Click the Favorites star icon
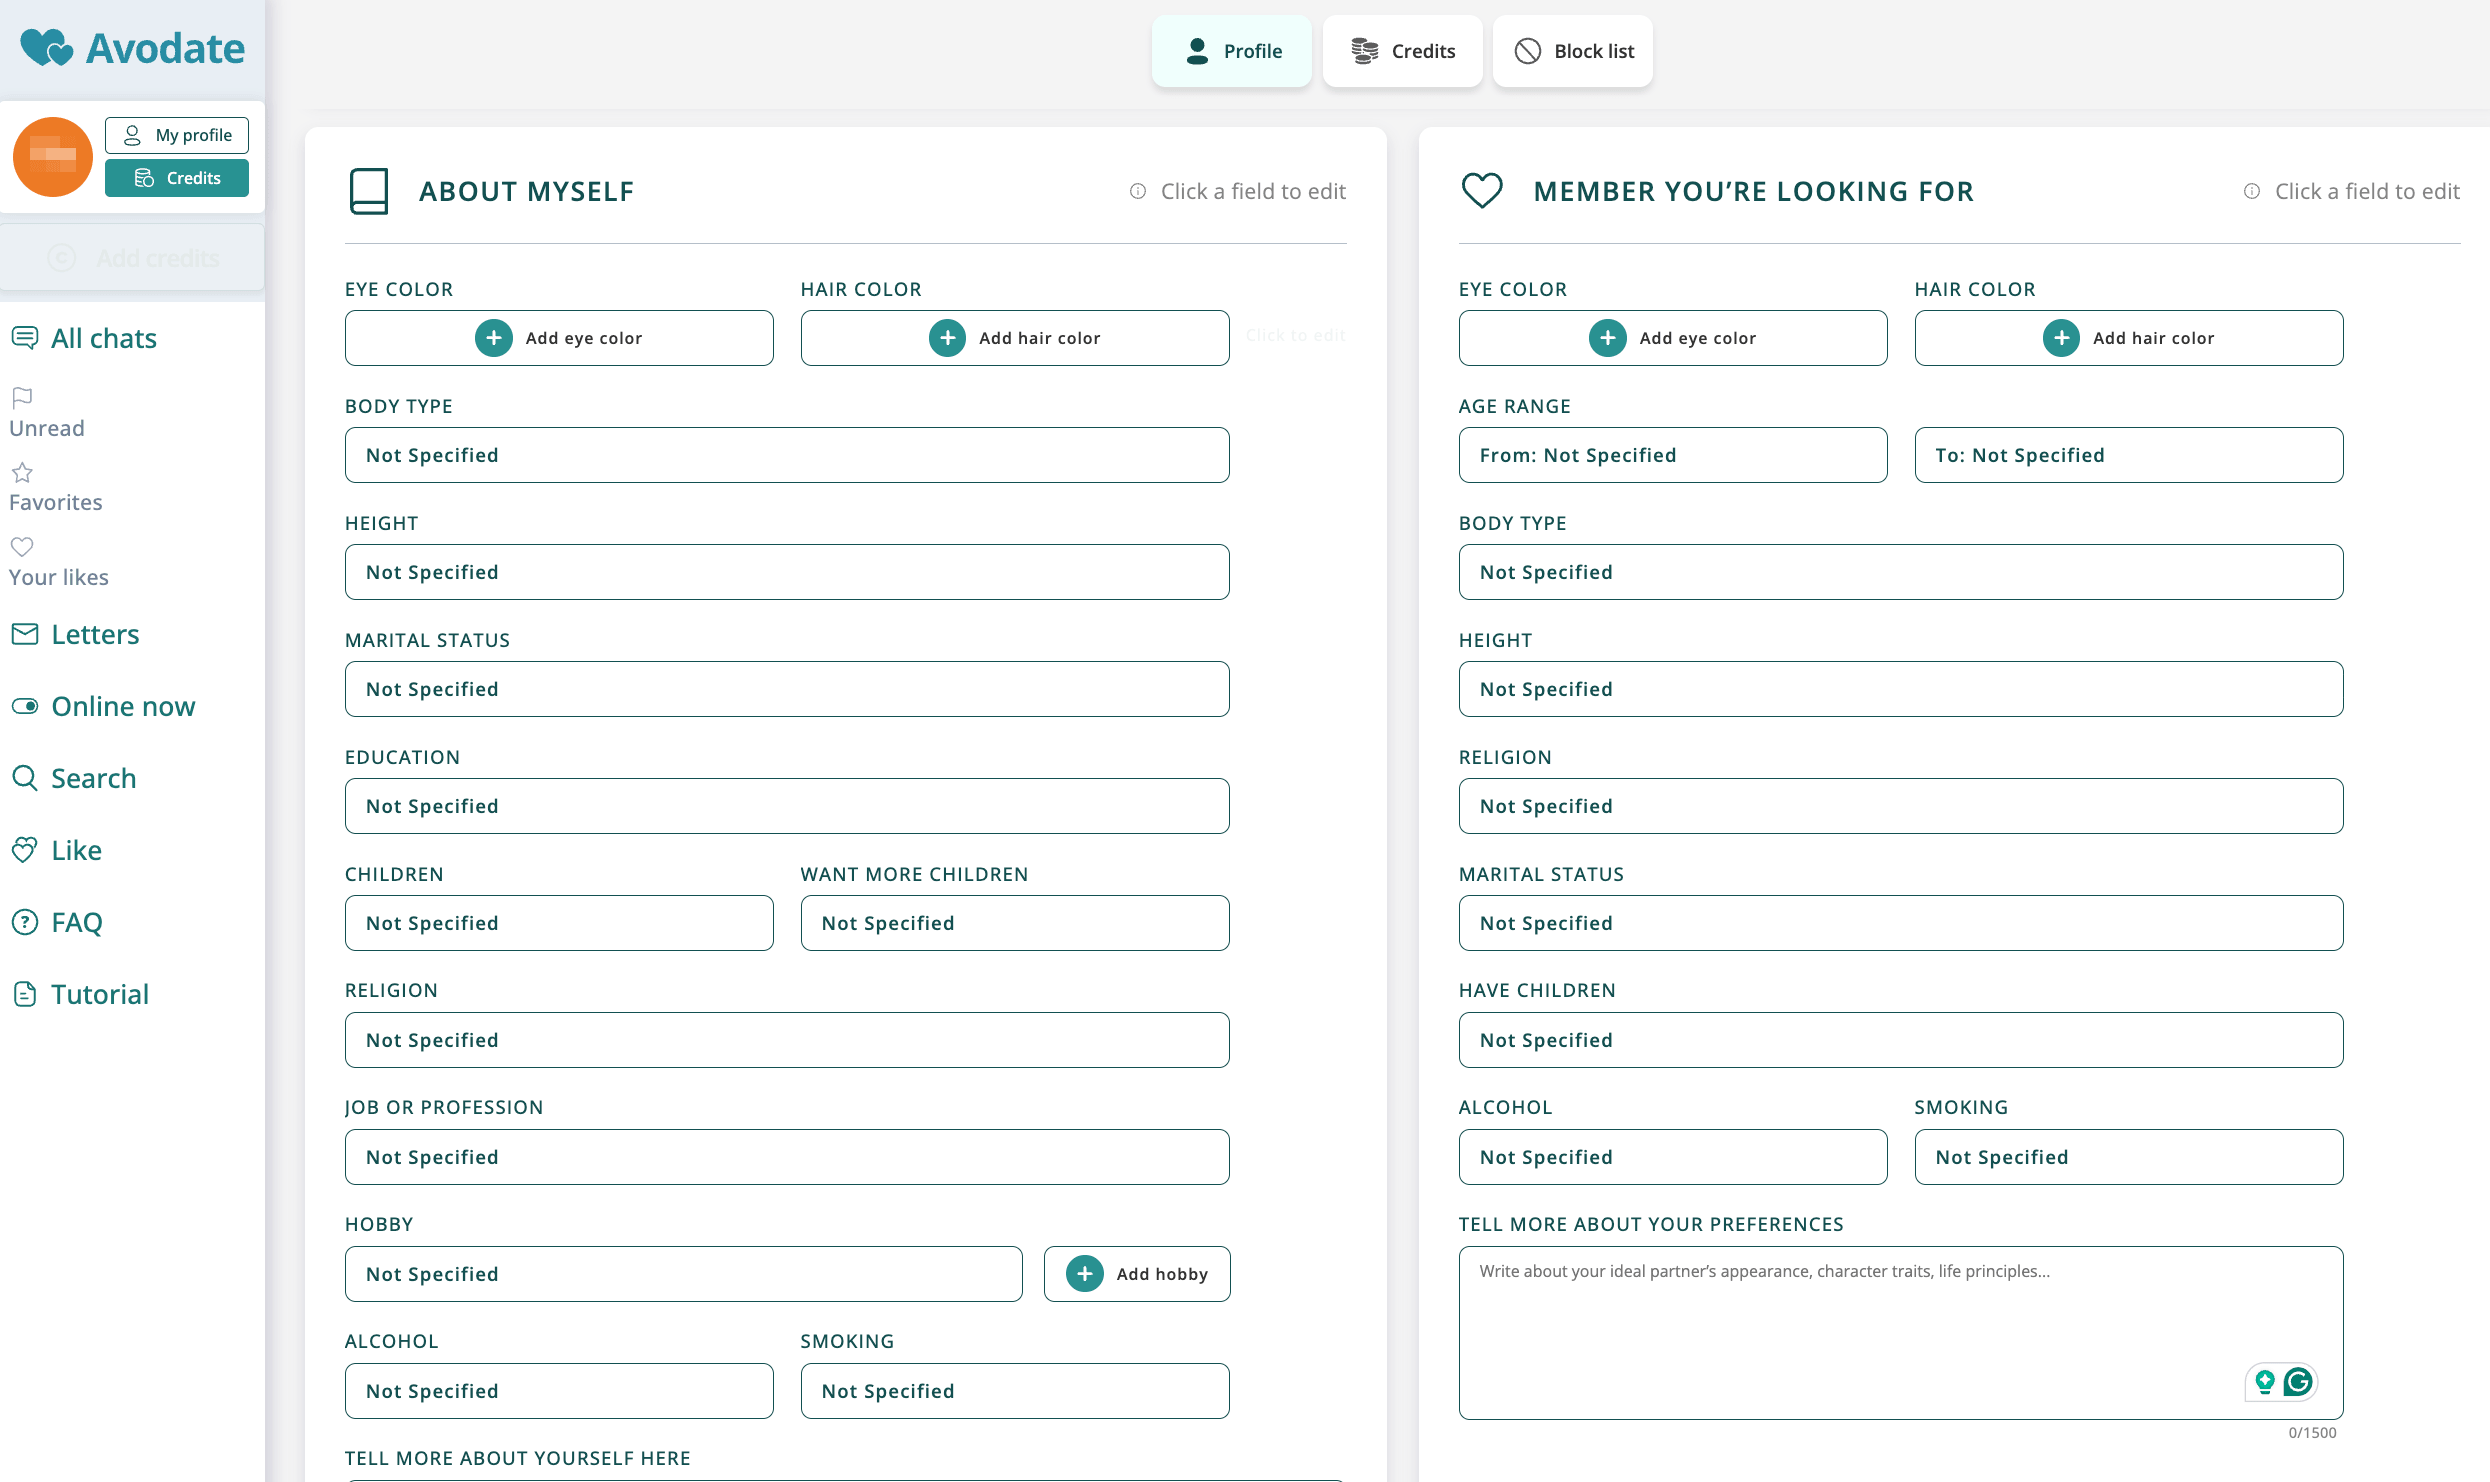 point(22,472)
